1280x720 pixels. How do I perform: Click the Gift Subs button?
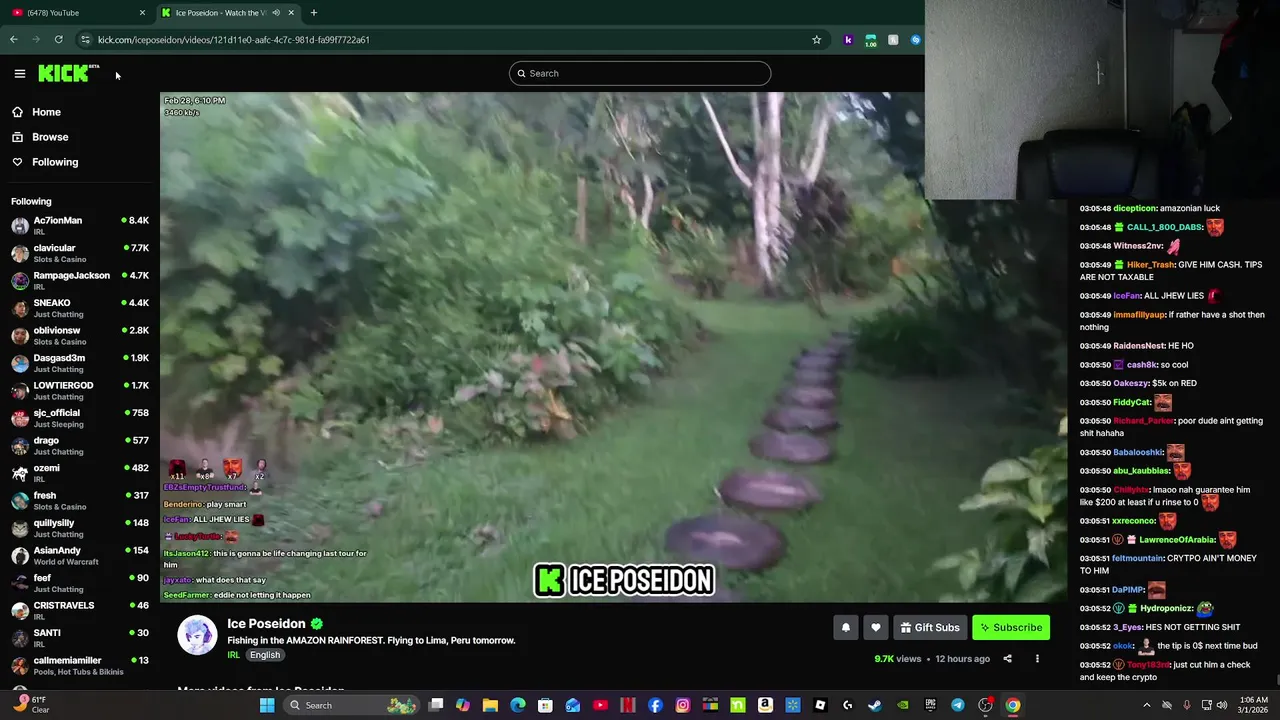[x=929, y=627]
